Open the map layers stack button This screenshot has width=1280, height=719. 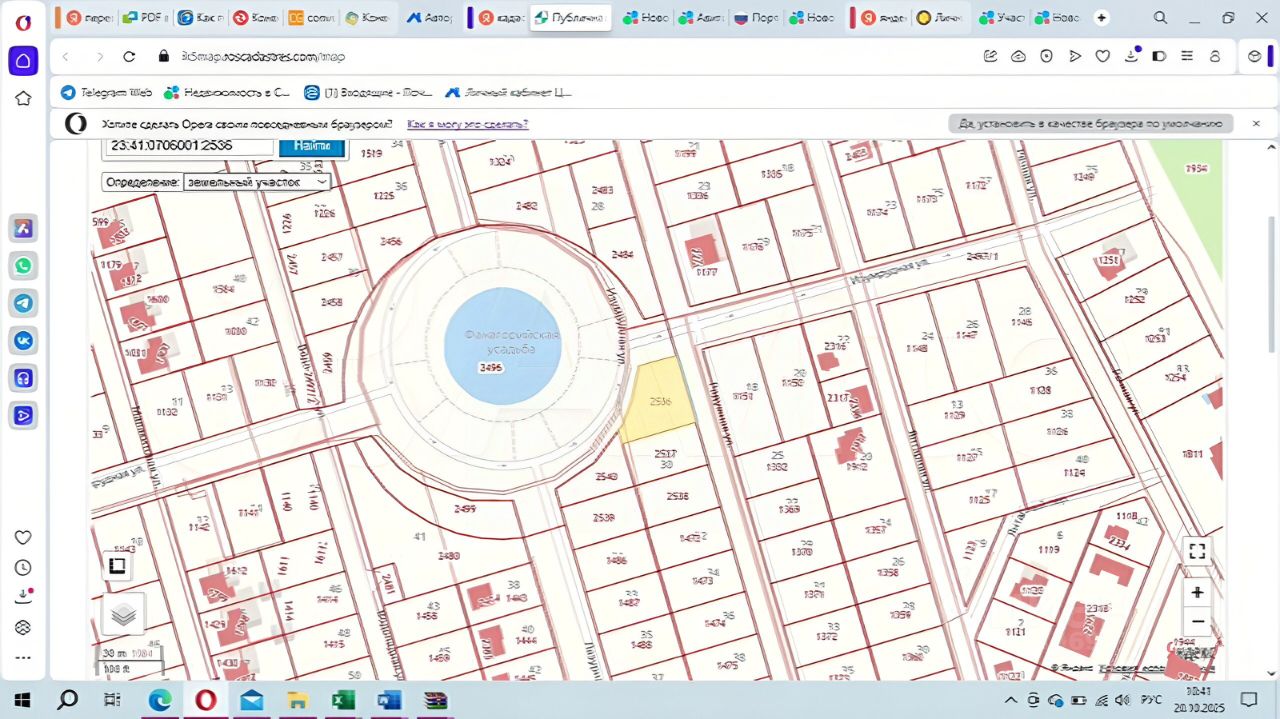(x=124, y=613)
